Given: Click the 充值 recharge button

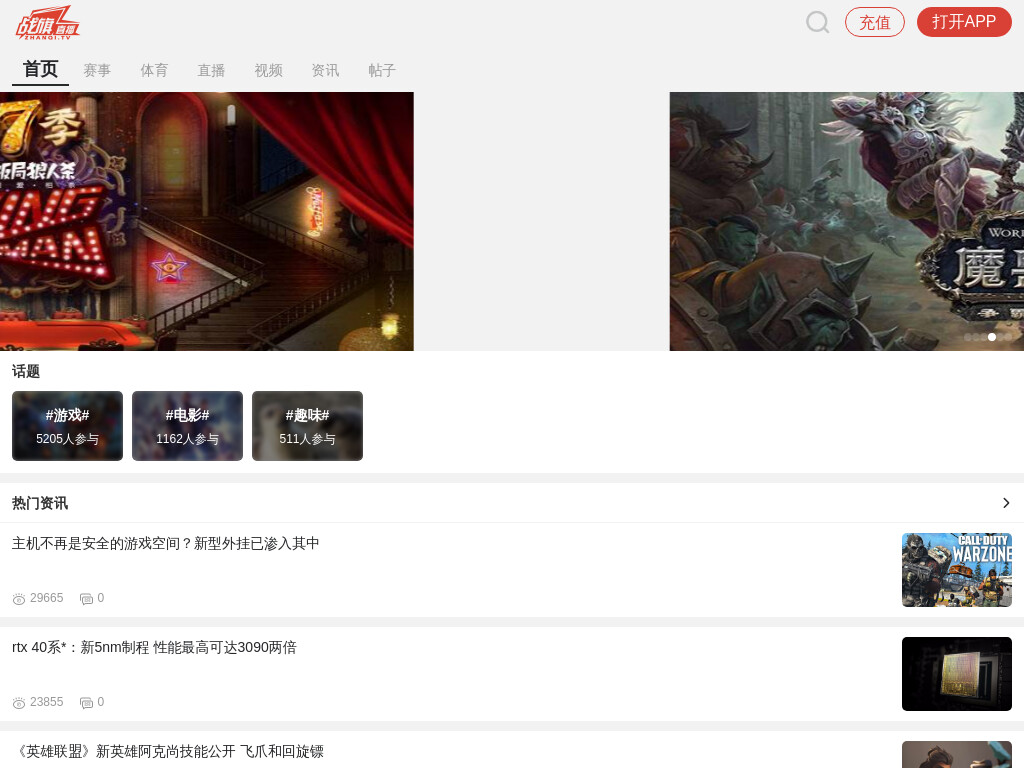Looking at the screenshot, I should (x=874, y=22).
